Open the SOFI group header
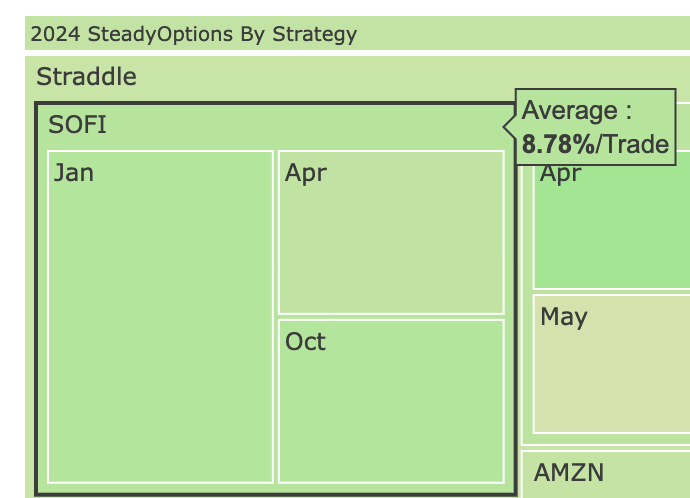This screenshot has height=498, width=690. [x=275, y=127]
